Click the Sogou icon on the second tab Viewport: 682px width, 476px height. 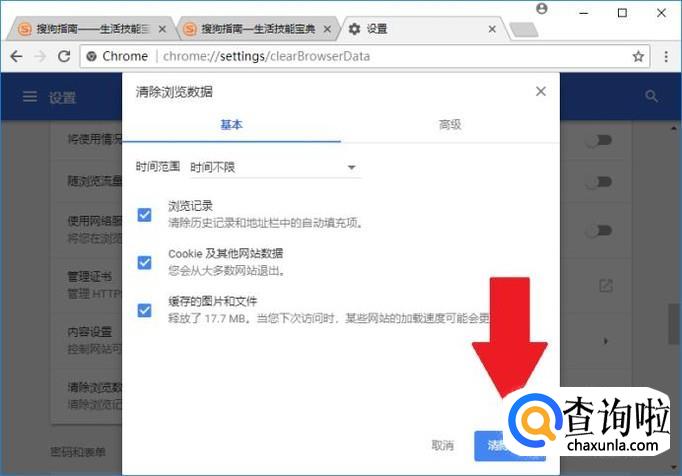click(190, 29)
